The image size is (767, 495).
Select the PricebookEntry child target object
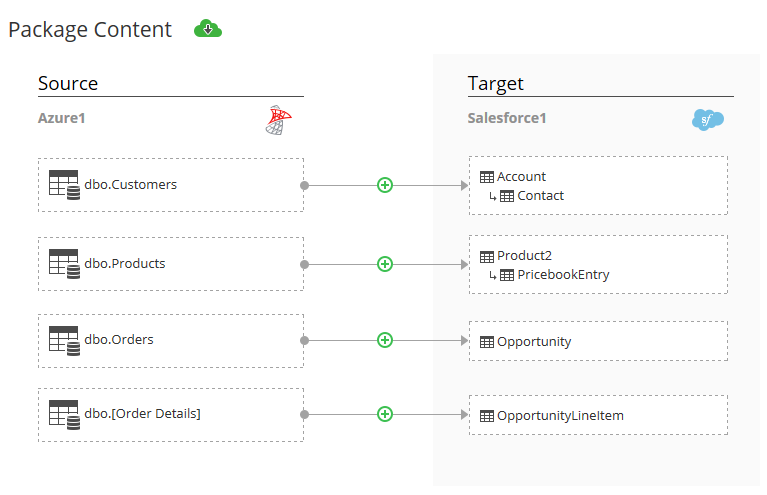click(564, 275)
